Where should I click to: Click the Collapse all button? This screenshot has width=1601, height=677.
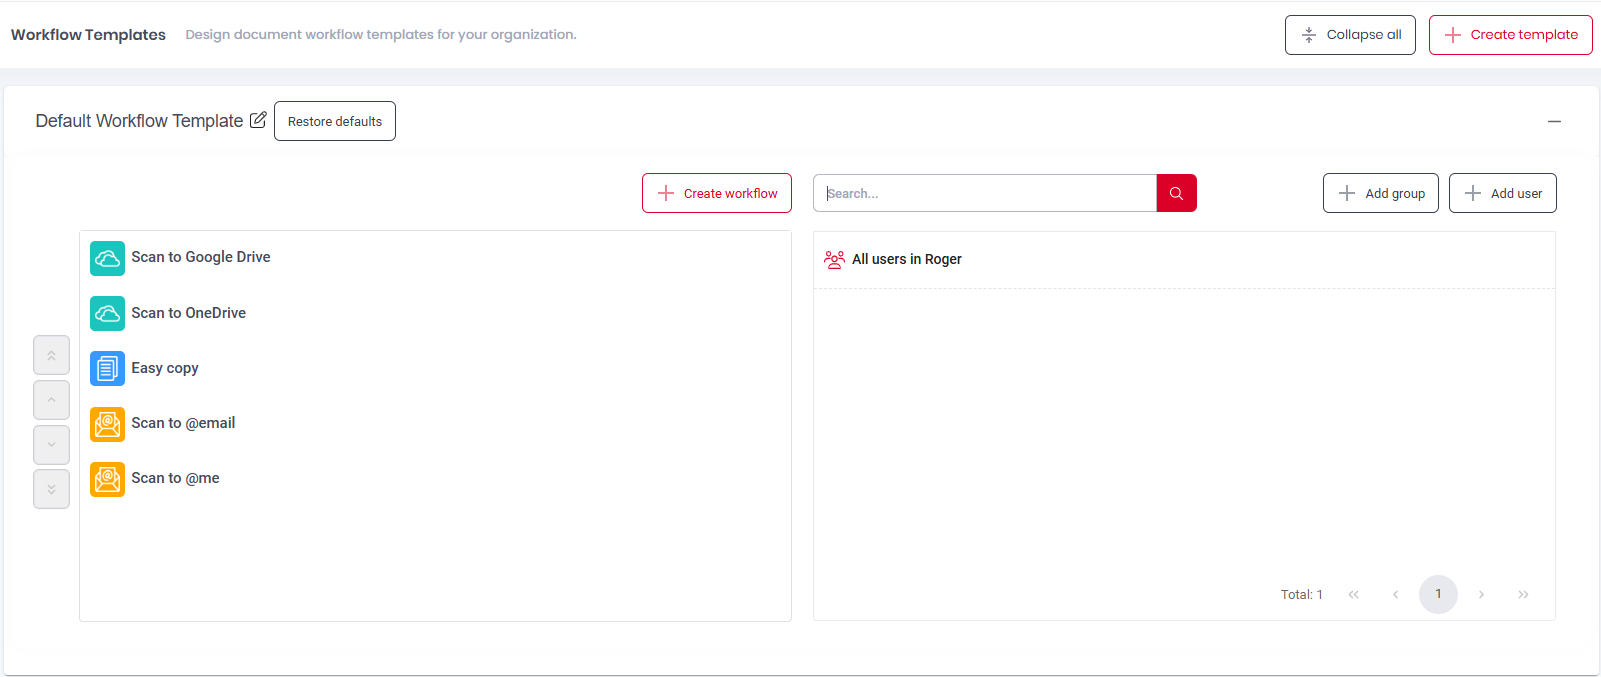1350,35
